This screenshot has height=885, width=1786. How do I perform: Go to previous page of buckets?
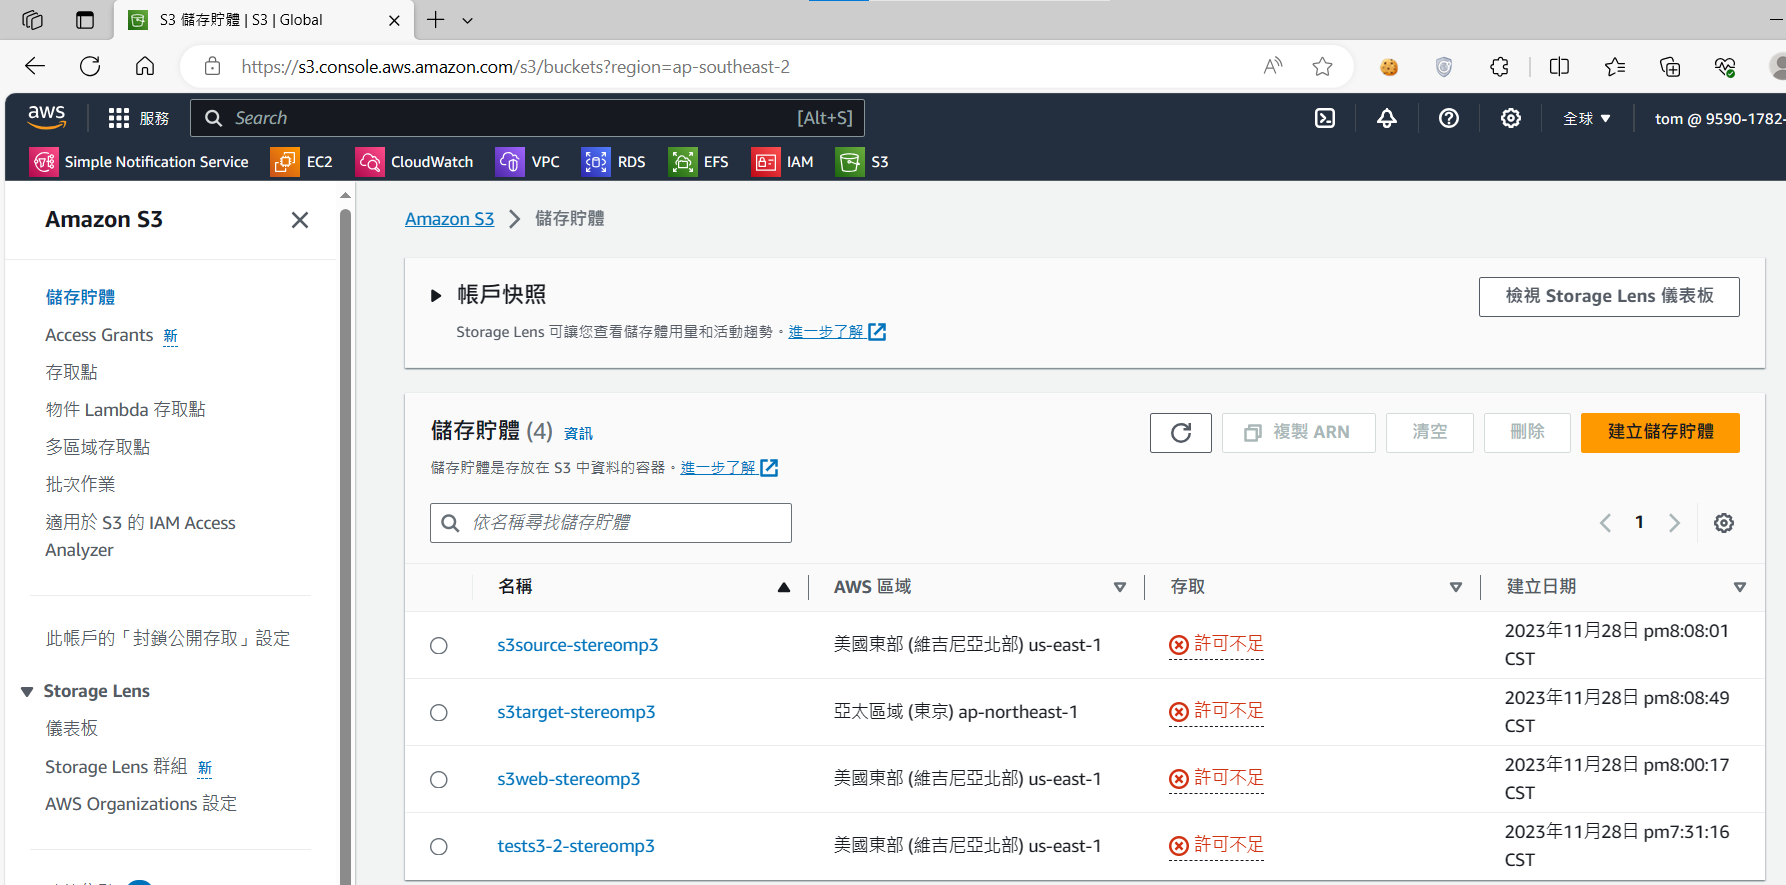pyautogui.click(x=1605, y=523)
